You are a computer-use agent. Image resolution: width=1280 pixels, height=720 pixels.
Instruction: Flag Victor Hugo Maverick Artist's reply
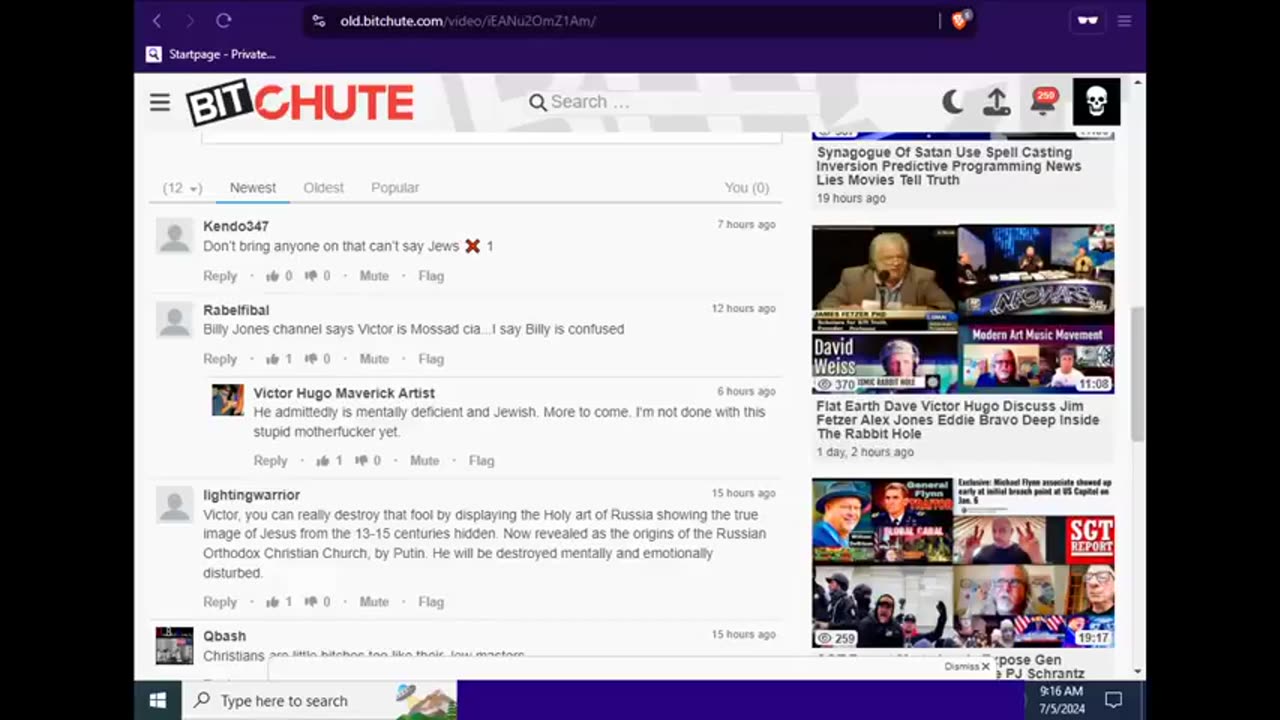pyautogui.click(x=482, y=461)
